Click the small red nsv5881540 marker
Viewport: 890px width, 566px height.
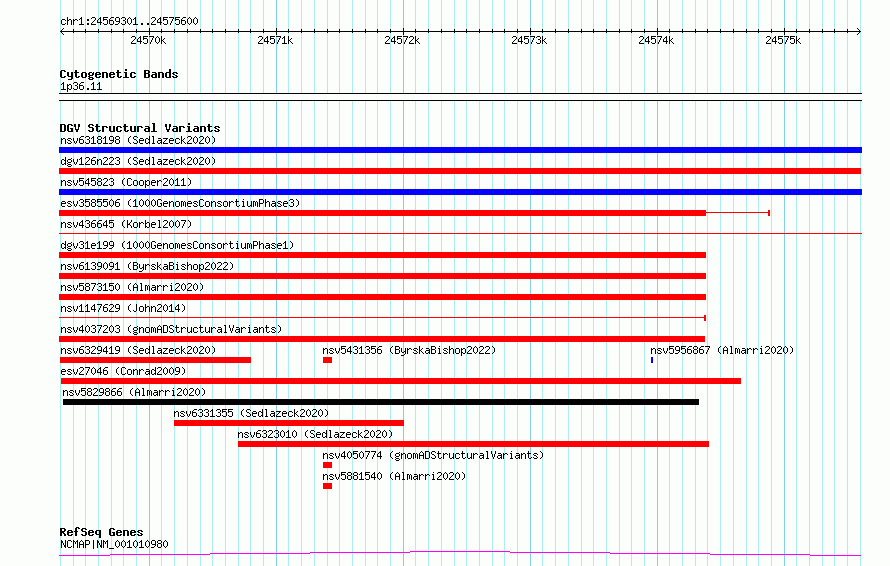tap(328, 486)
